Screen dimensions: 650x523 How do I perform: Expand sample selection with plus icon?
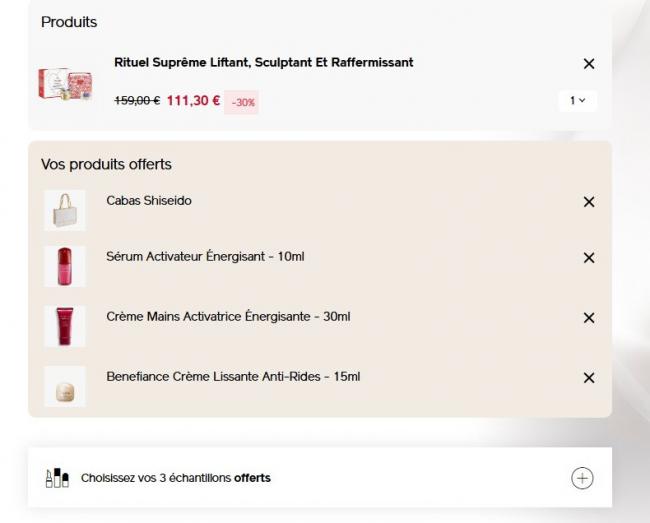[582, 478]
